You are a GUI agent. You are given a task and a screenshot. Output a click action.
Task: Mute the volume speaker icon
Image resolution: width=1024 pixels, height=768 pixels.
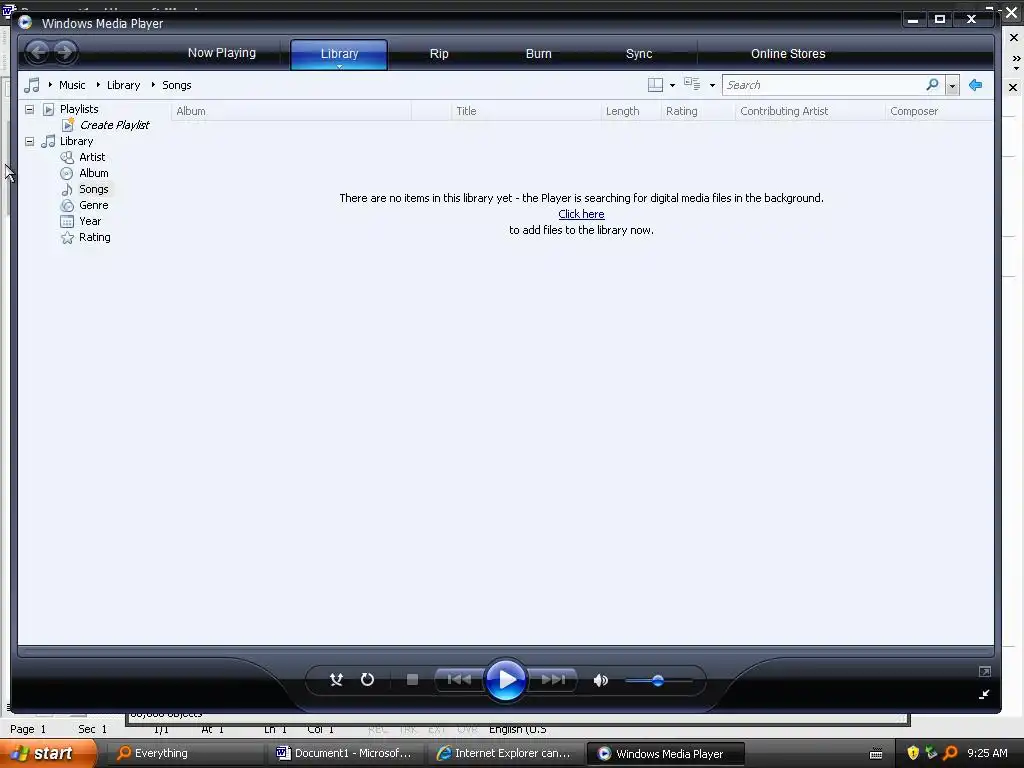[600, 680]
